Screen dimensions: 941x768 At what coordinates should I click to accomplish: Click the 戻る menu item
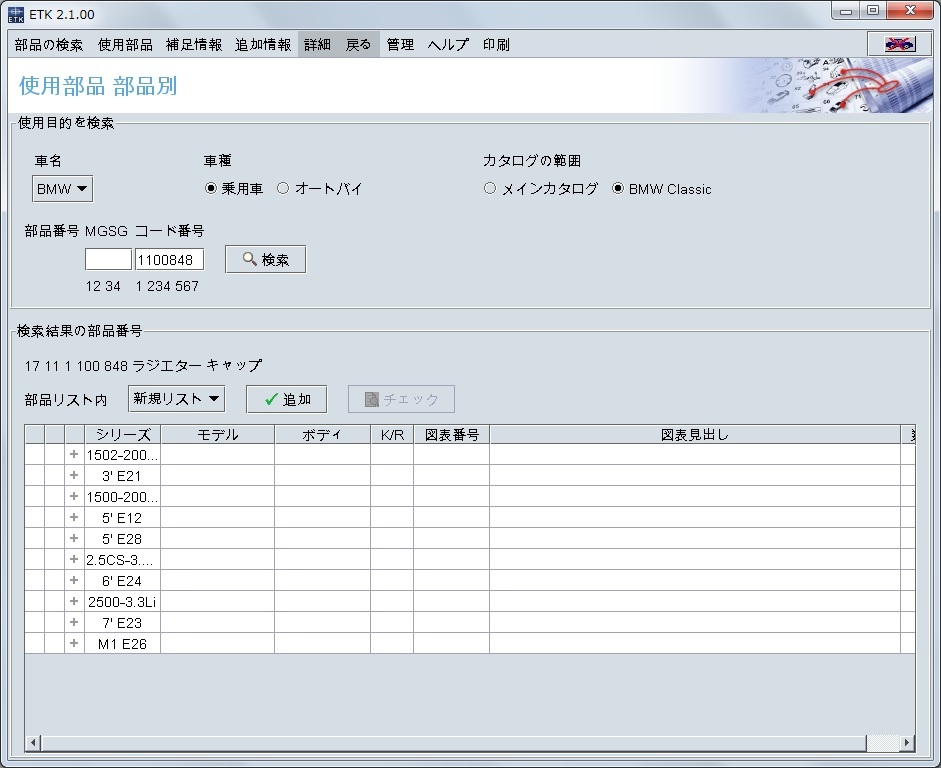click(358, 44)
